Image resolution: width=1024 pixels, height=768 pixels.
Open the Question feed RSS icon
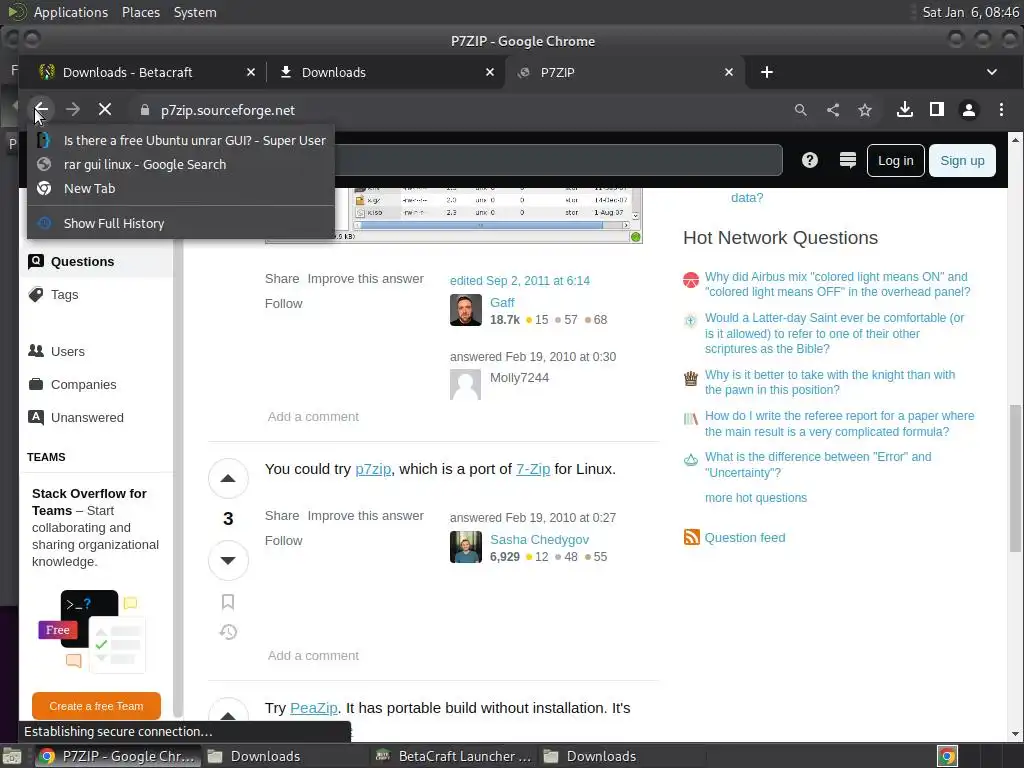coord(692,537)
